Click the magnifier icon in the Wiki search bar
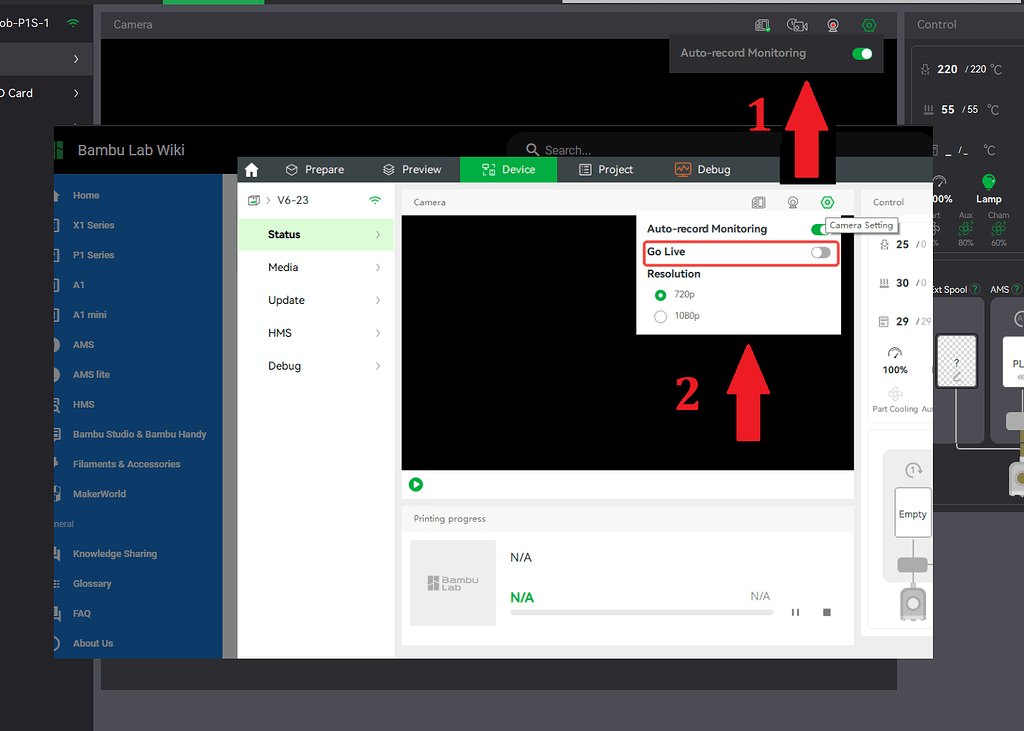Screen dimensions: 1024x731 point(532,150)
